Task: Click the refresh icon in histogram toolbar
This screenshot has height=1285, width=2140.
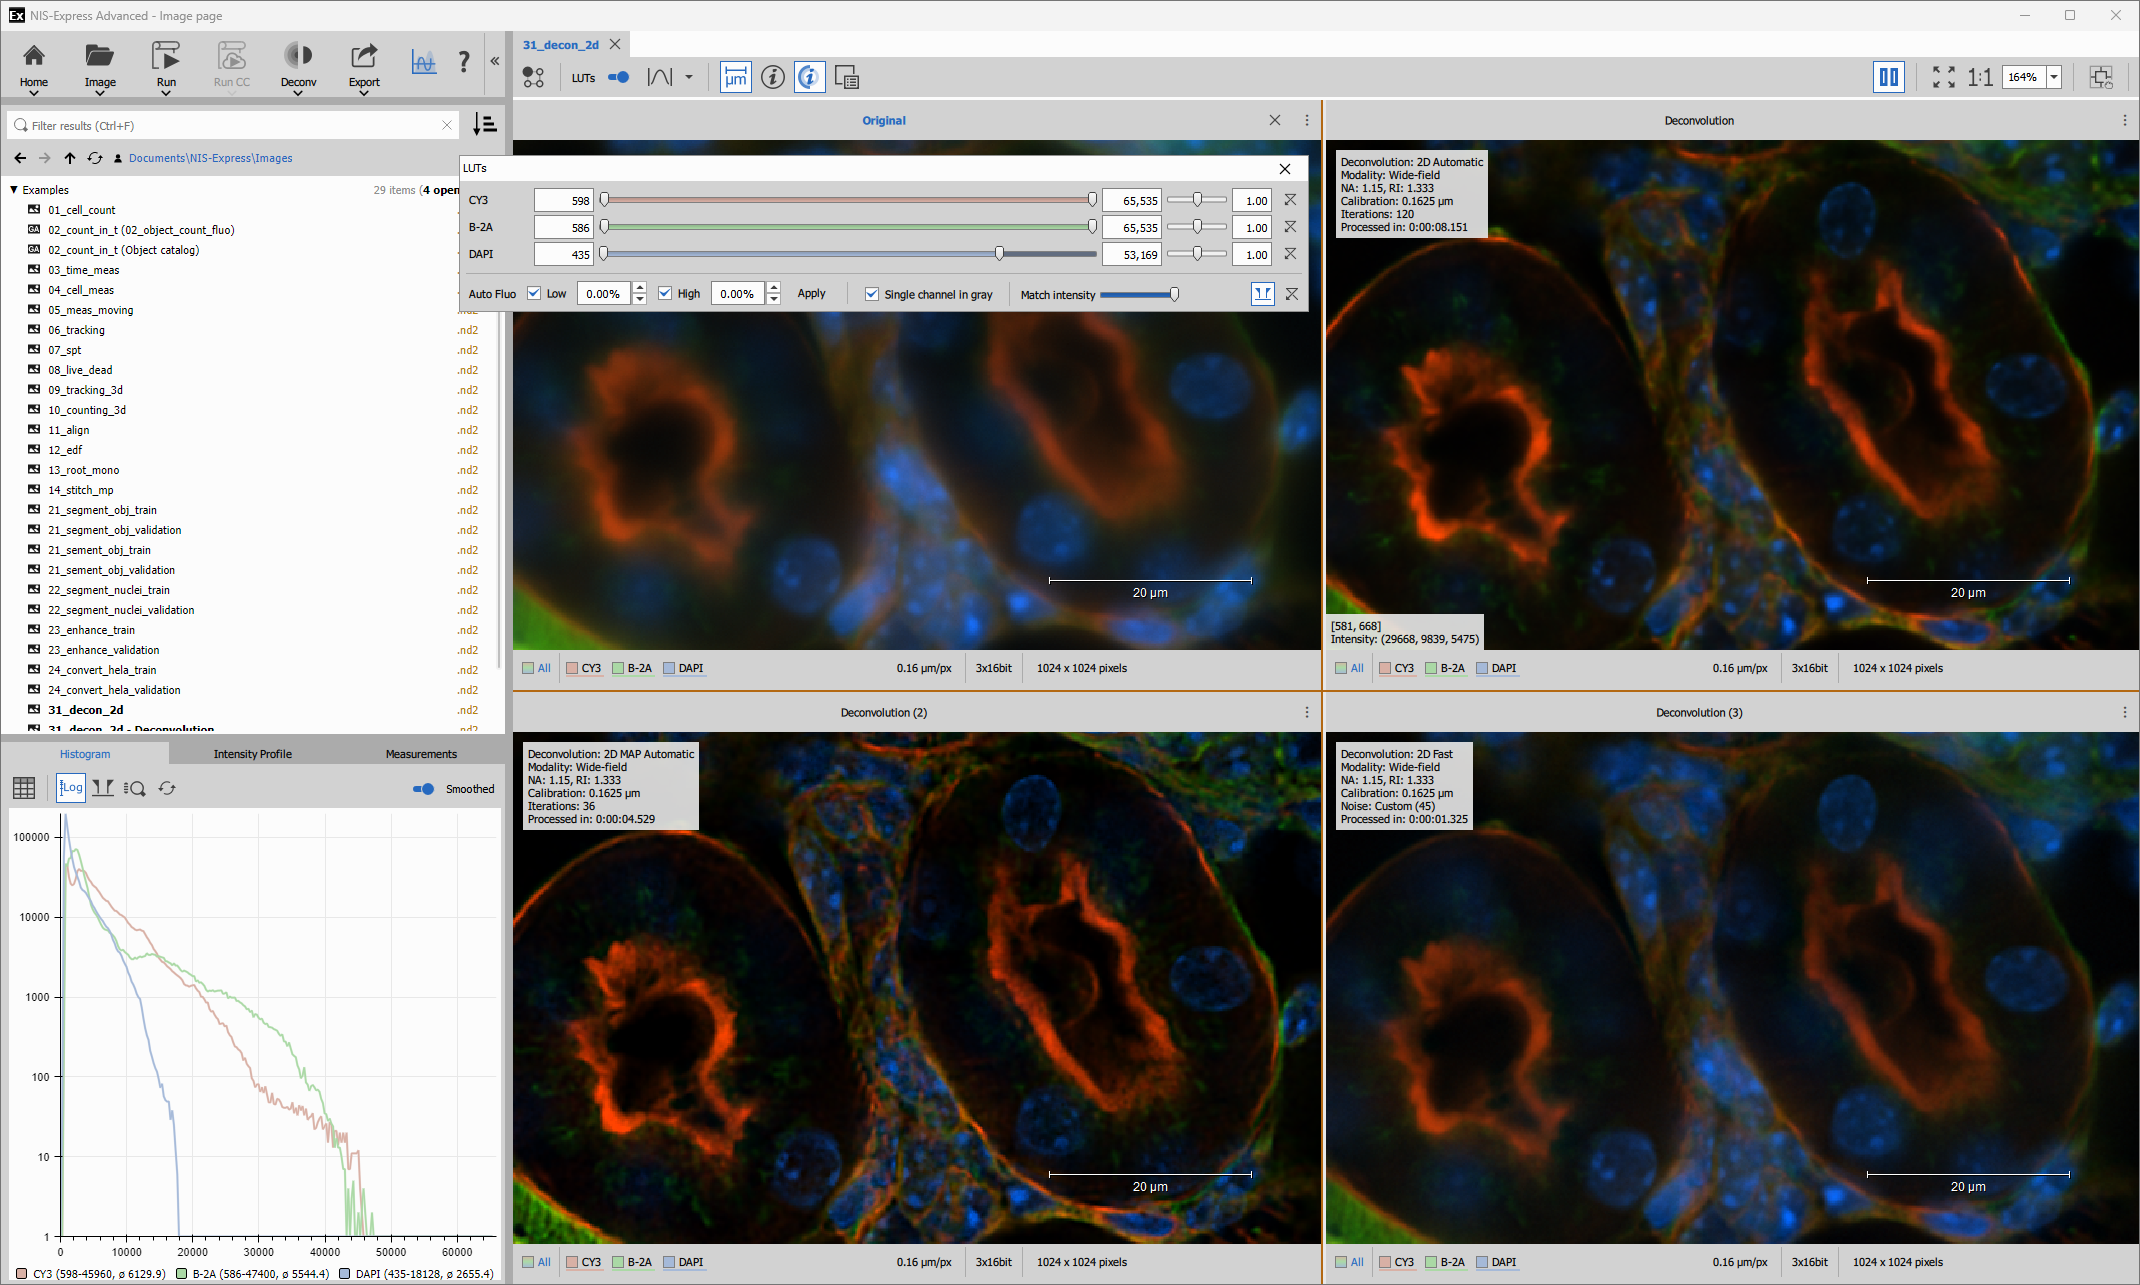Action: pyautogui.click(x=167, y=788)
